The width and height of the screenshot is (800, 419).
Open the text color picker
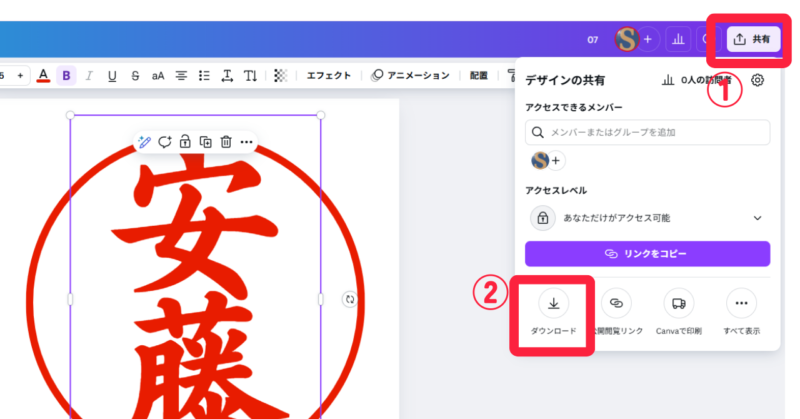click(43, 76)
